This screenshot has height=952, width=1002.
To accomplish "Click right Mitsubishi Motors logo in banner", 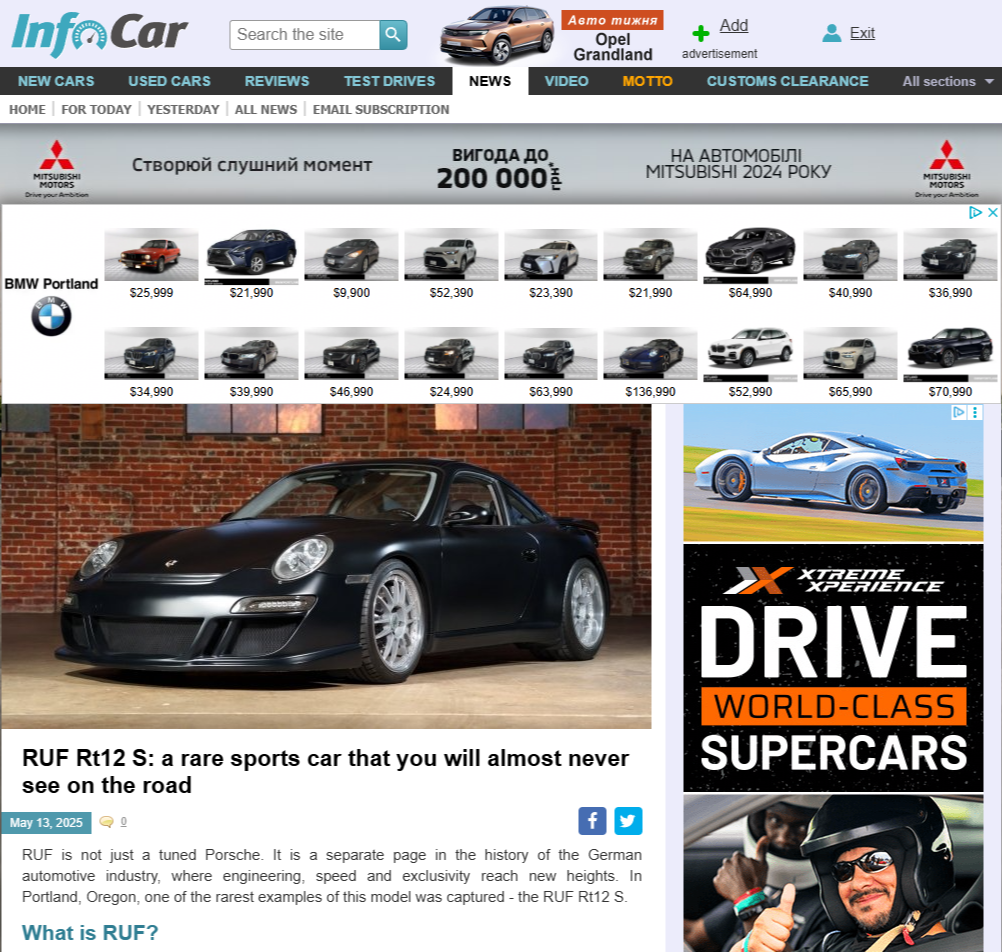I will tap(946, 169).
